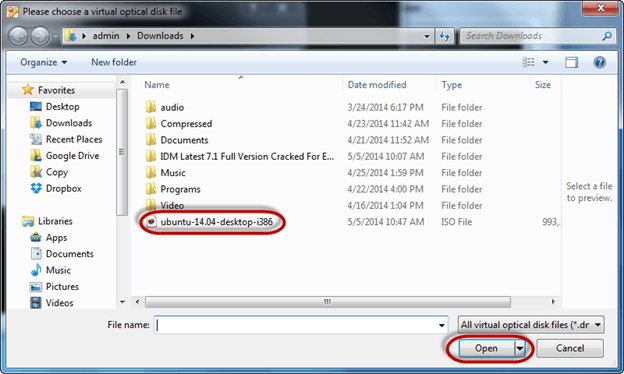
Task: Click the Downloads breadcrumb segment
Action: click(160, 36)
